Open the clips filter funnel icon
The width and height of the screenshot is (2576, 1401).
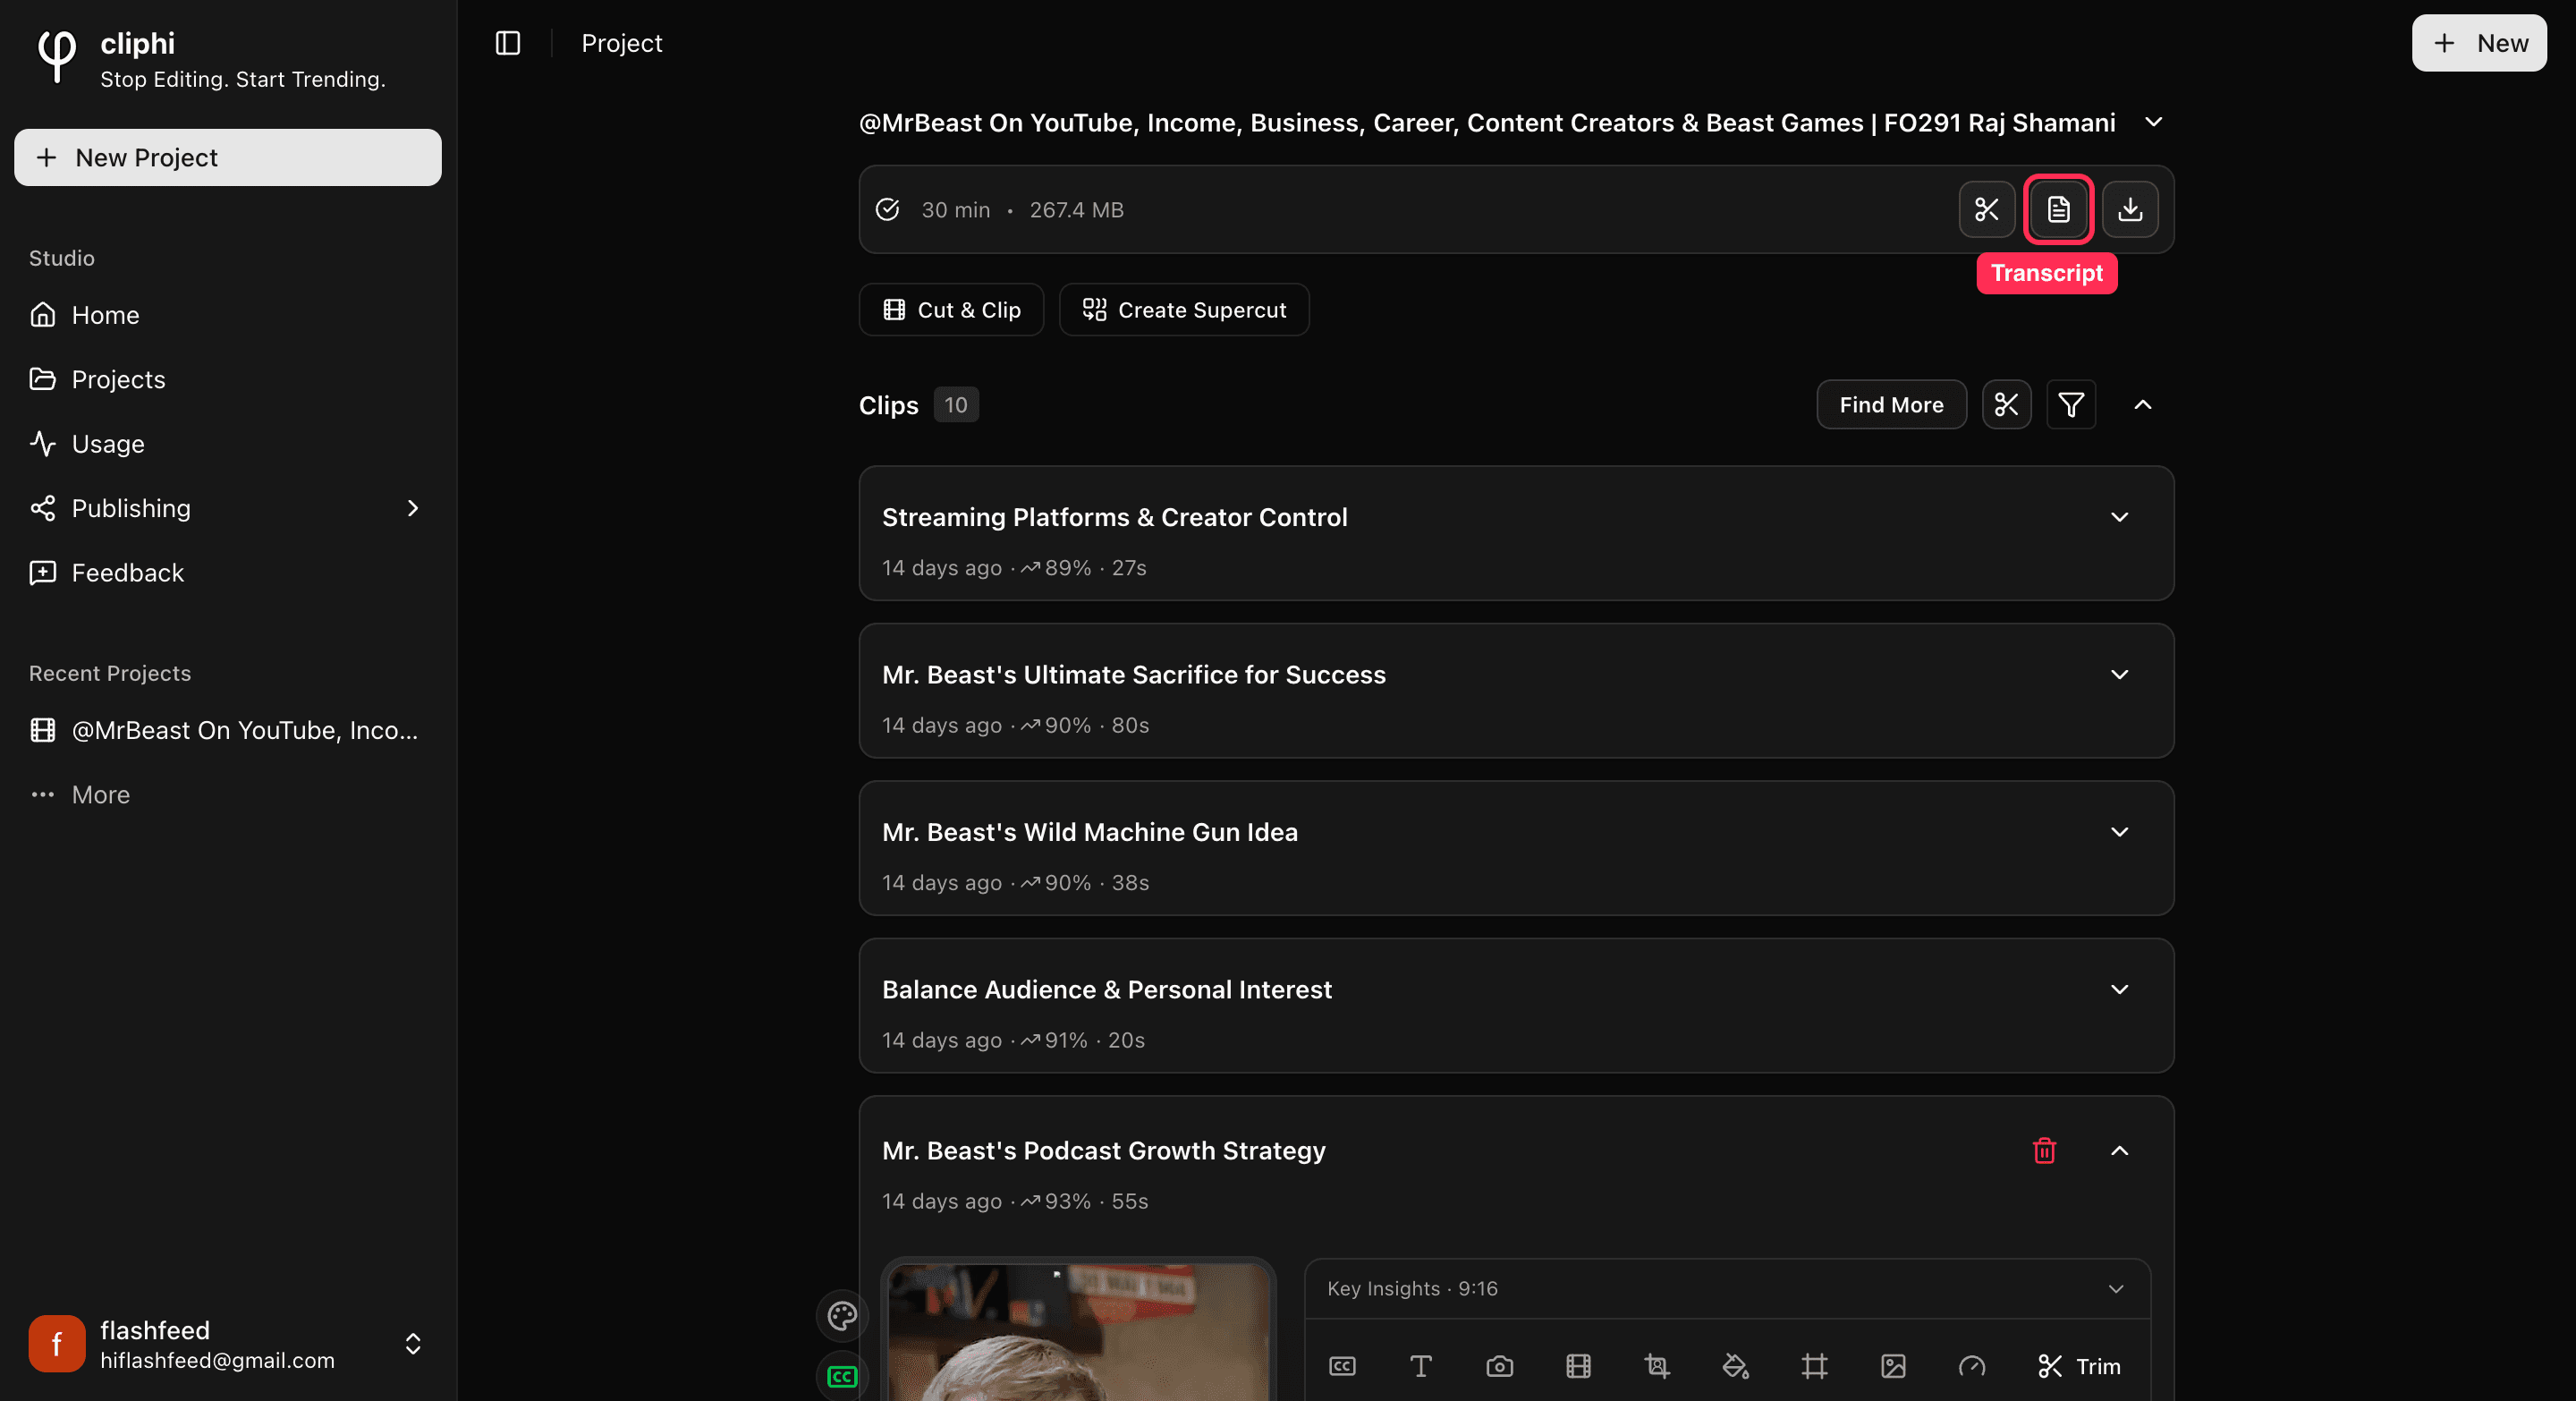pyautogui.click(x=2071, y=405)
